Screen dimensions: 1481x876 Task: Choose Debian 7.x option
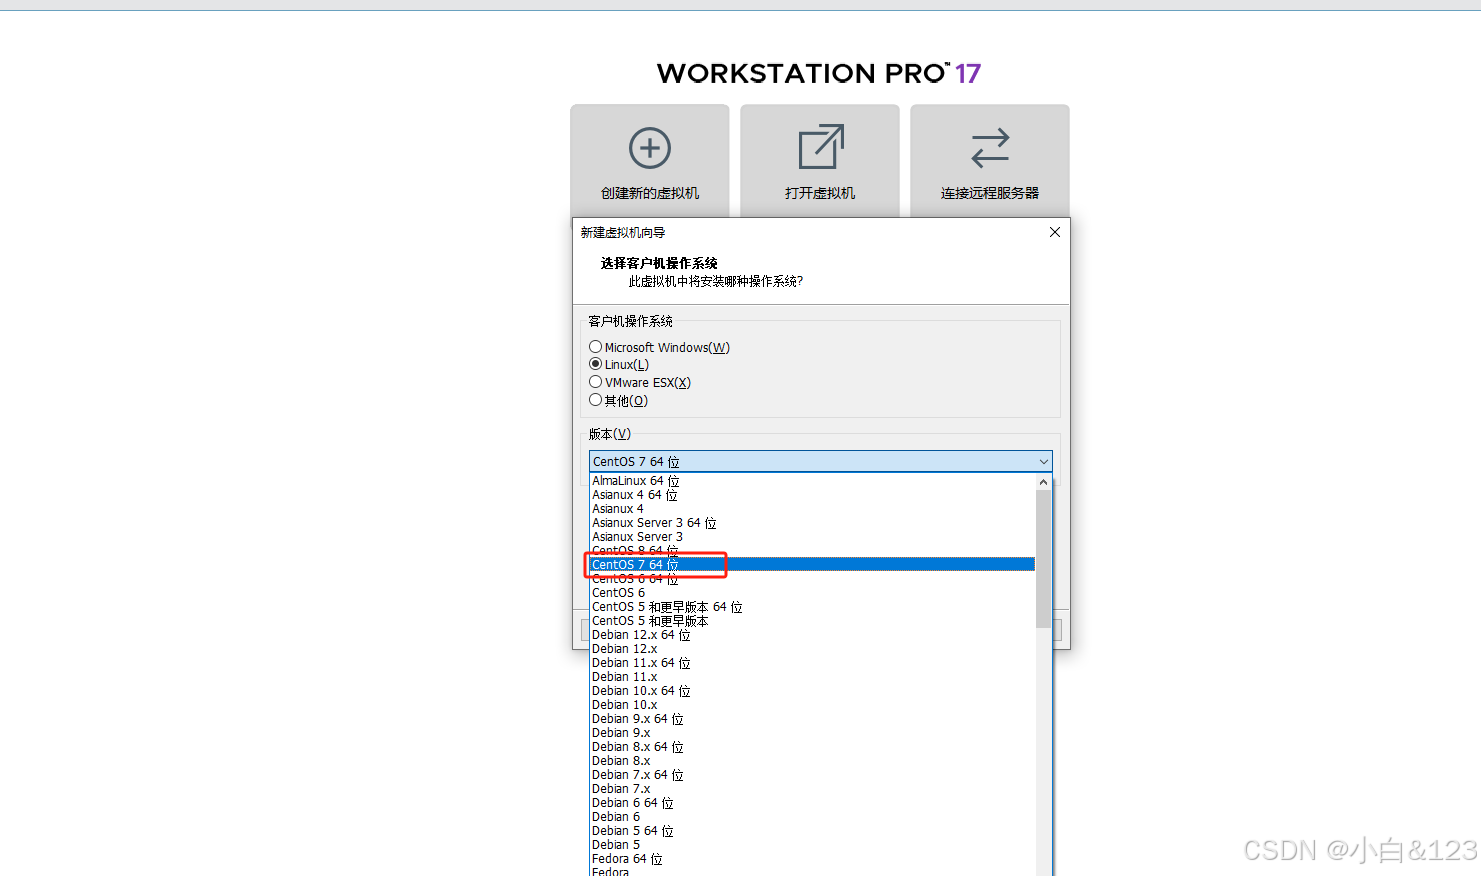812,789
